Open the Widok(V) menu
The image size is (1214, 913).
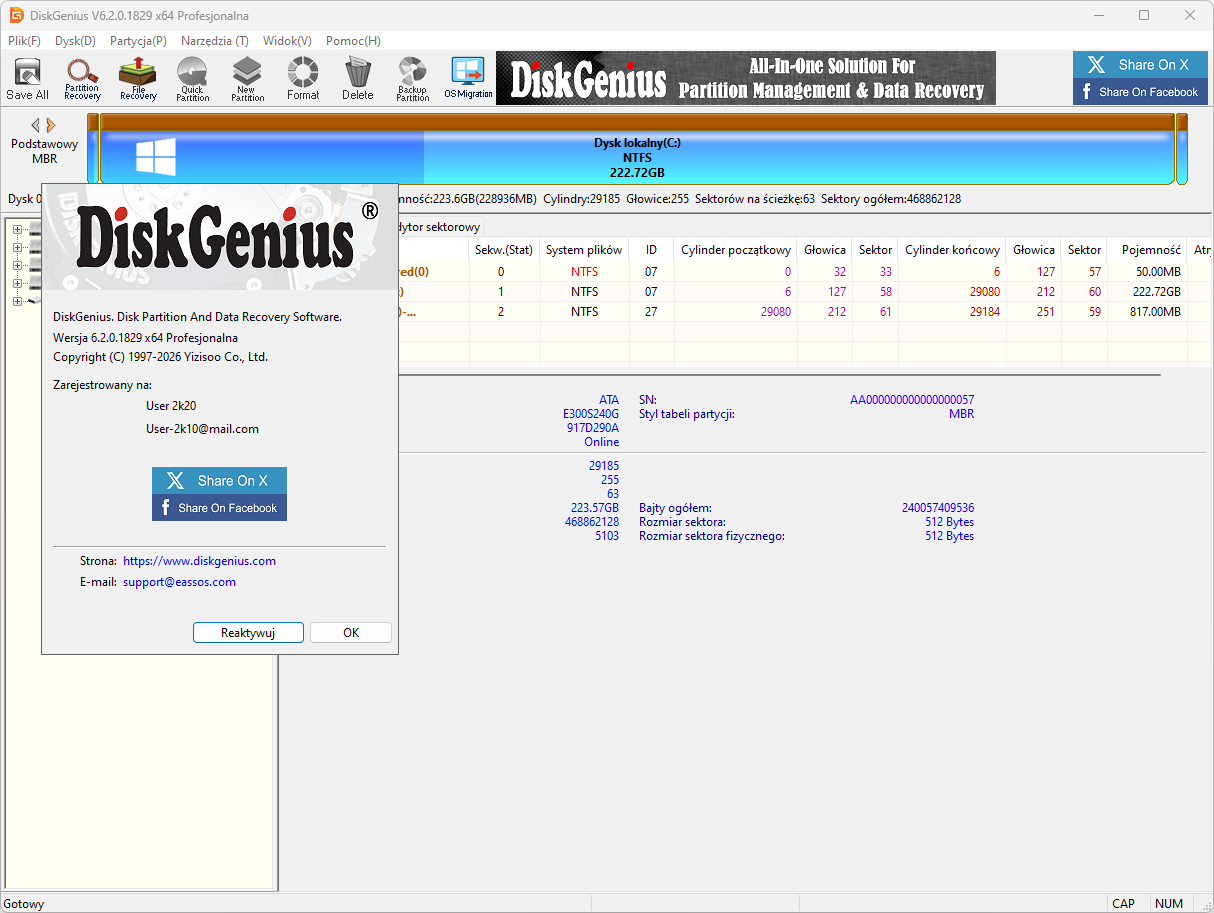point(287,41)
